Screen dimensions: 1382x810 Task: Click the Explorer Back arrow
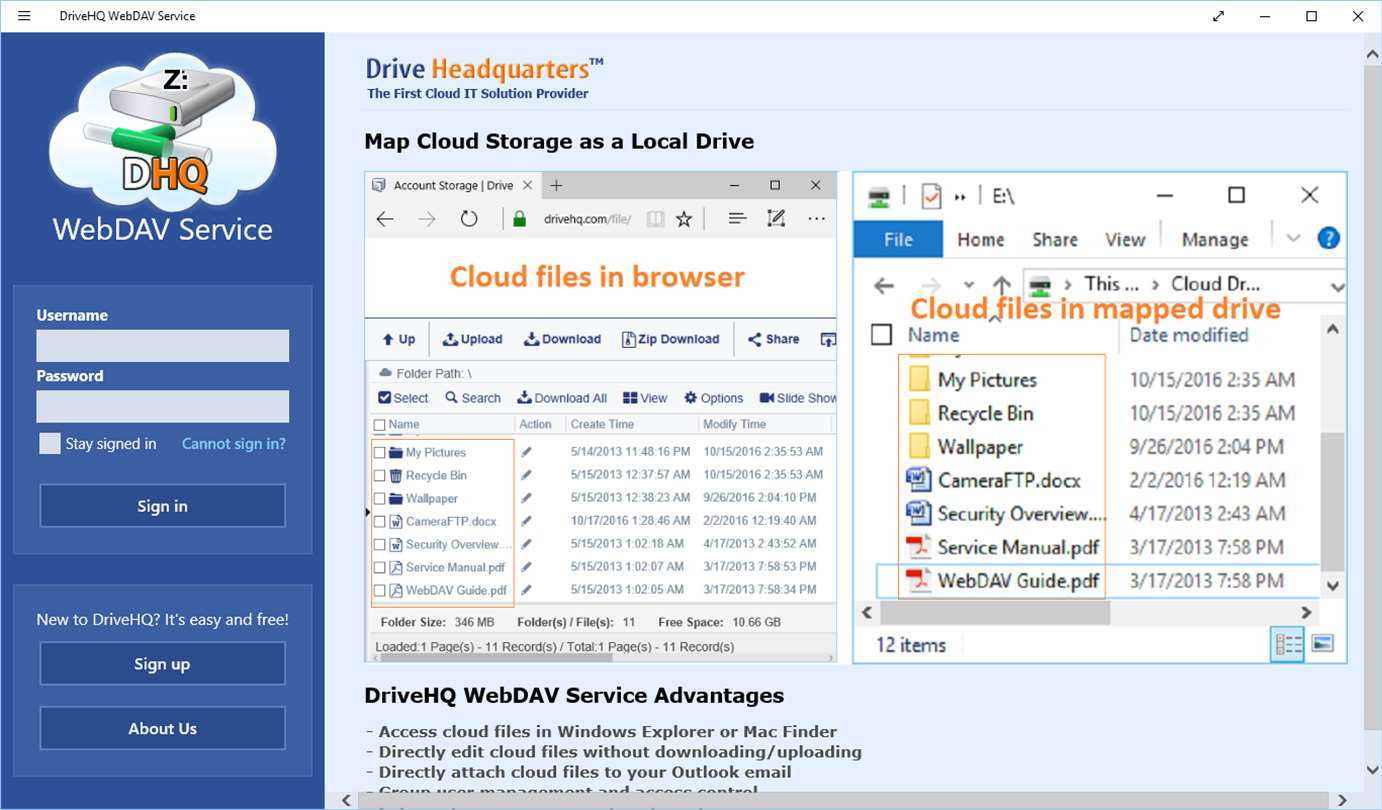point(884,286)
